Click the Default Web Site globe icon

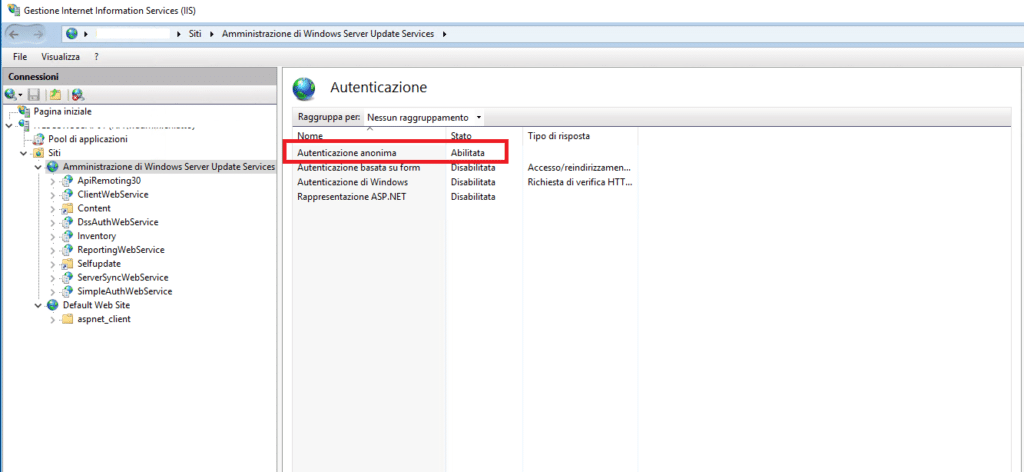coord(53,305)
